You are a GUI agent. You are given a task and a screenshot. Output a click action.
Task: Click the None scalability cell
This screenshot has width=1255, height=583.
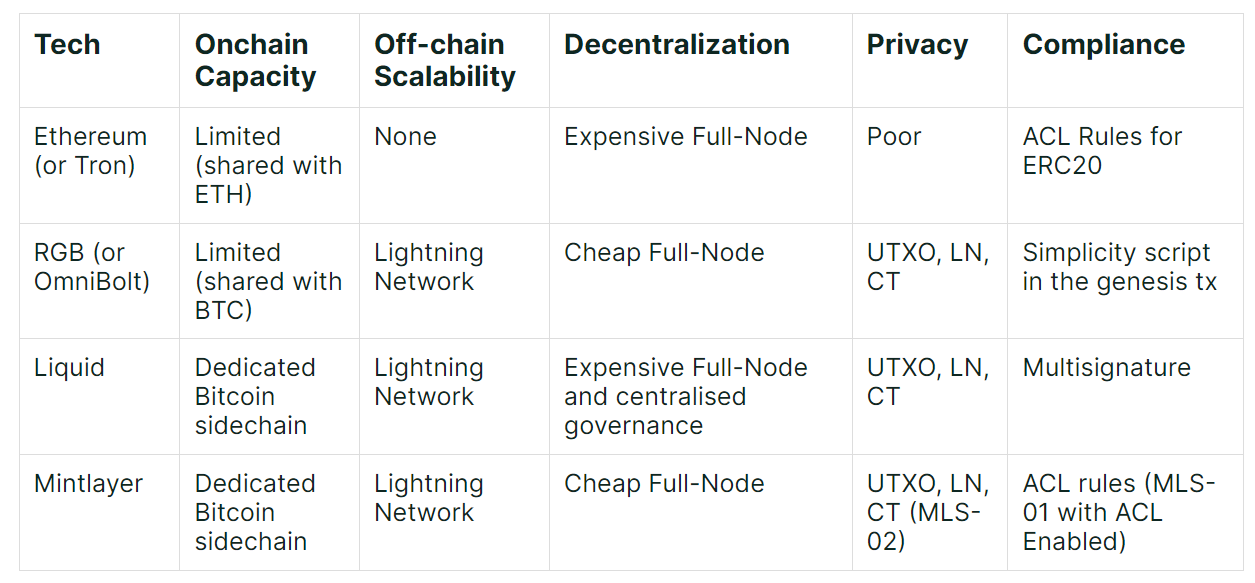click(x=405, y=137)
